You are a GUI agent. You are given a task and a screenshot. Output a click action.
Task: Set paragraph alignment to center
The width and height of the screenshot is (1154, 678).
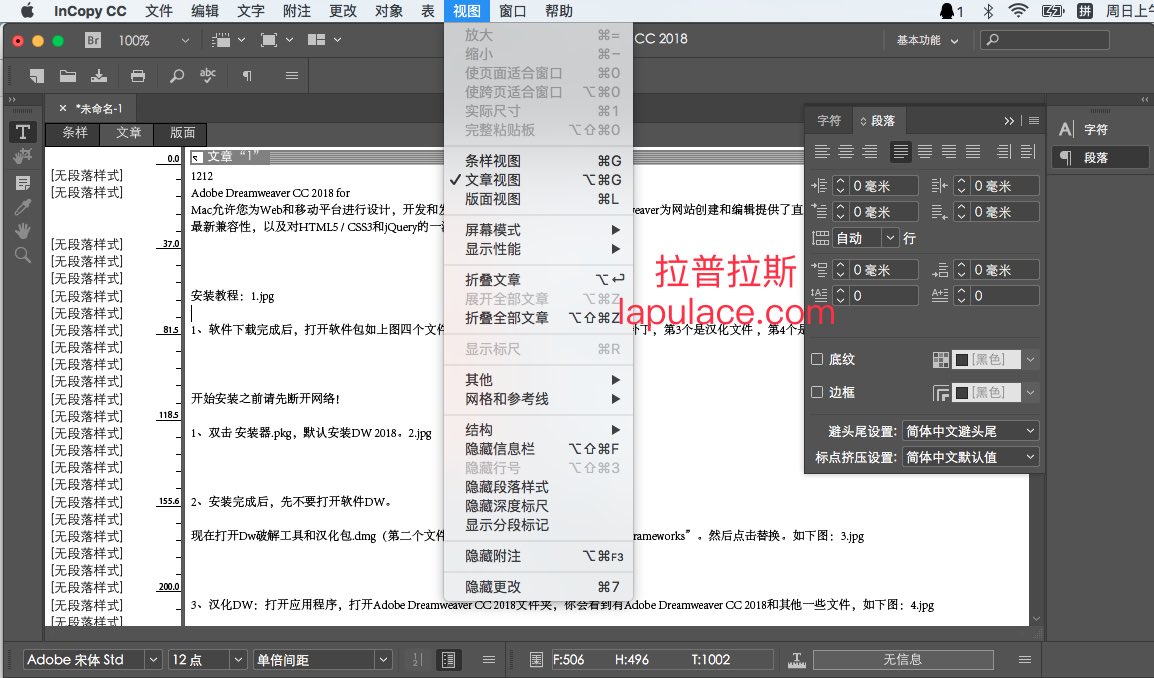(x=846, y=152)
